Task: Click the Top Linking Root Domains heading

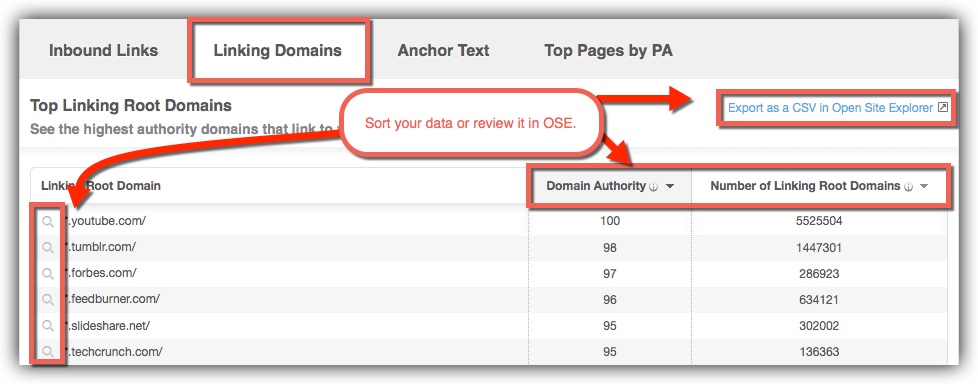Action: 131,105
